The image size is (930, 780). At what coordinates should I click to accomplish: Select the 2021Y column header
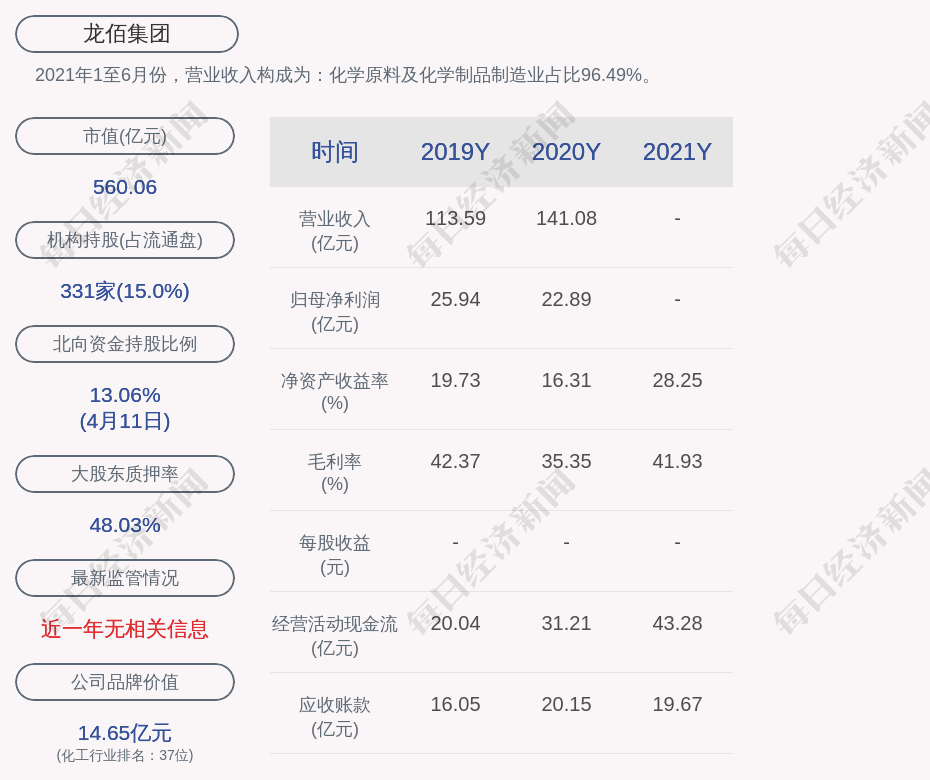[677, 152]
